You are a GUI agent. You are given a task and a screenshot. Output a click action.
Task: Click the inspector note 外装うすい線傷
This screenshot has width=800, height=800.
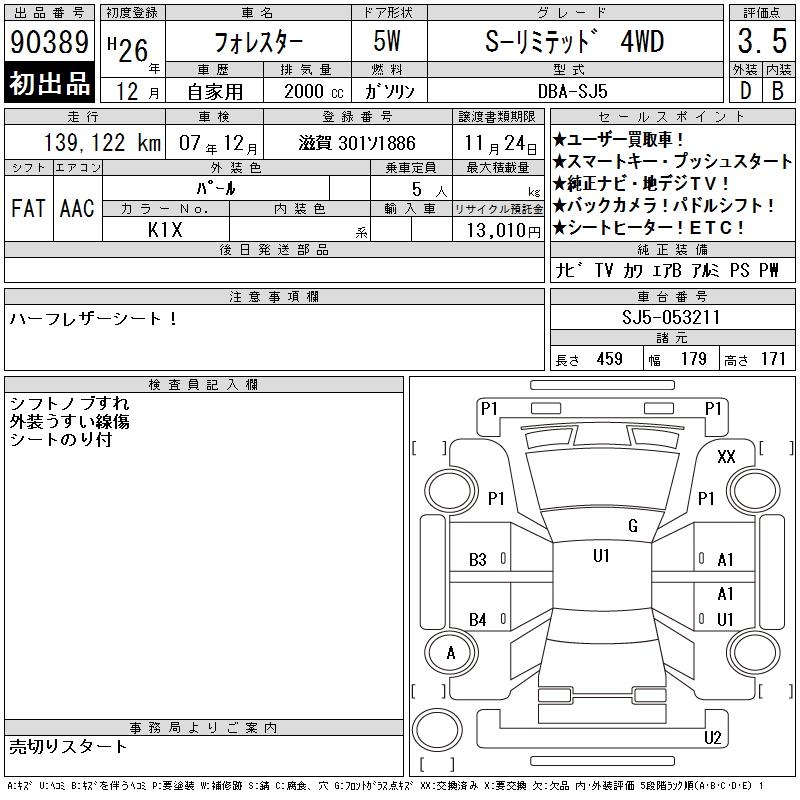[69, 421]
